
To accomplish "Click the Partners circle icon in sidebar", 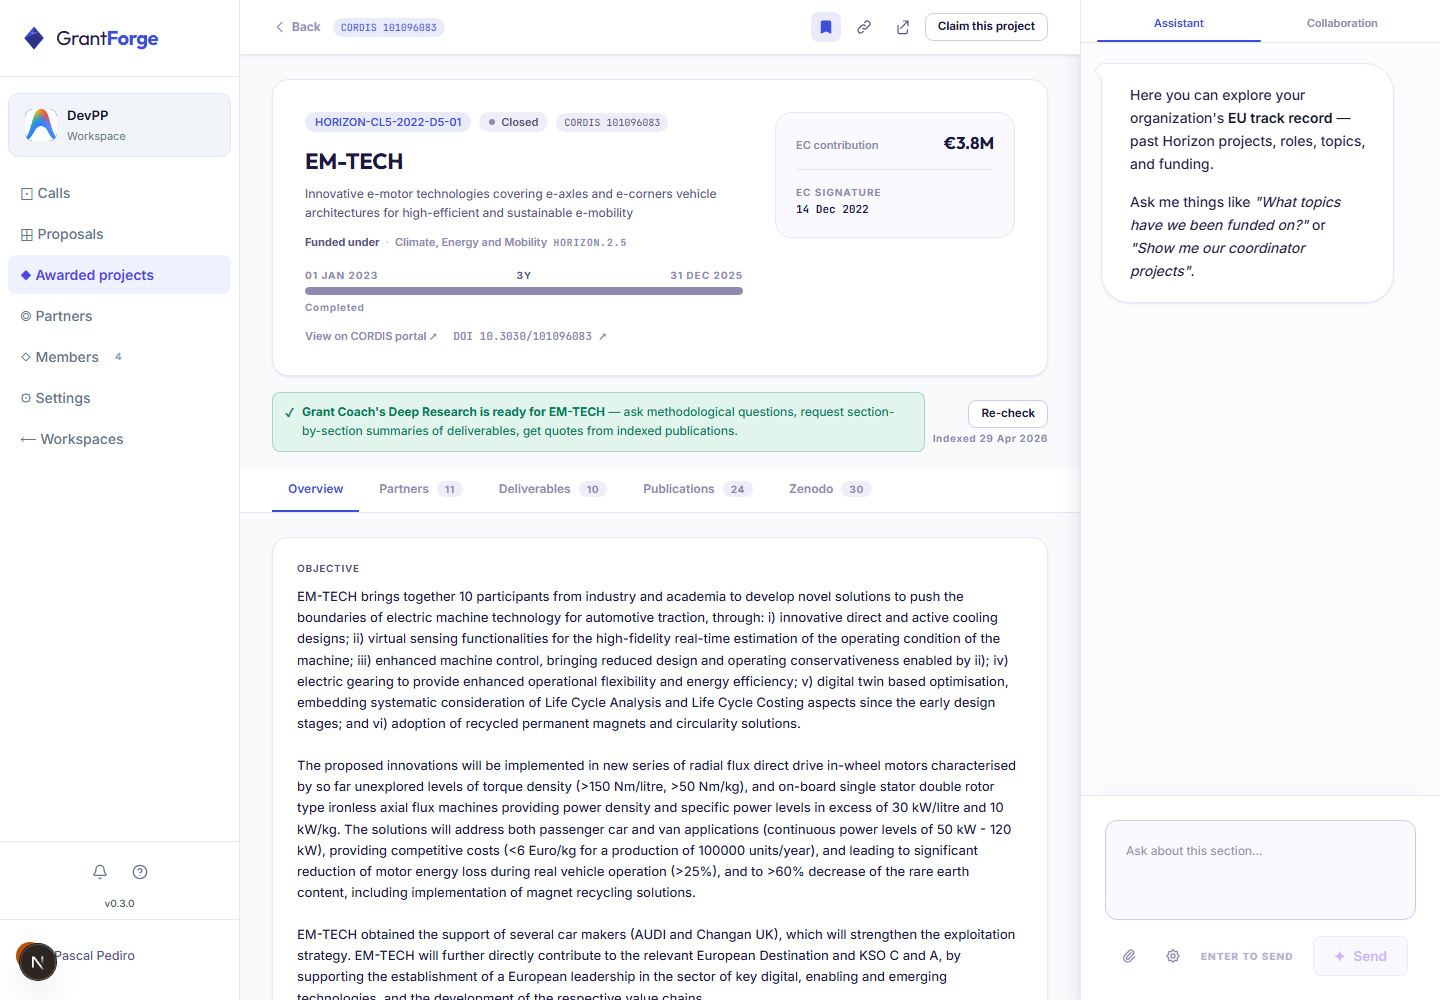I will click(26, 316).
